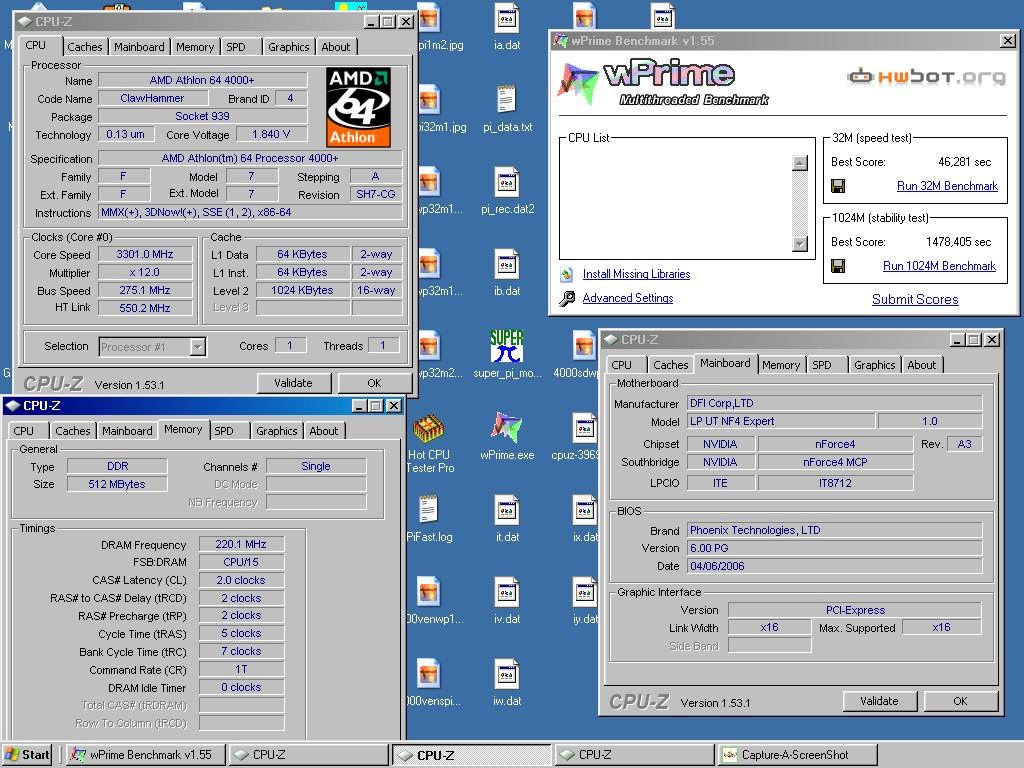The width and height of the screenshot is (1024, 768).
Task: Click the AMD Athlon 64 logo
Action: (x=359, y=107)
